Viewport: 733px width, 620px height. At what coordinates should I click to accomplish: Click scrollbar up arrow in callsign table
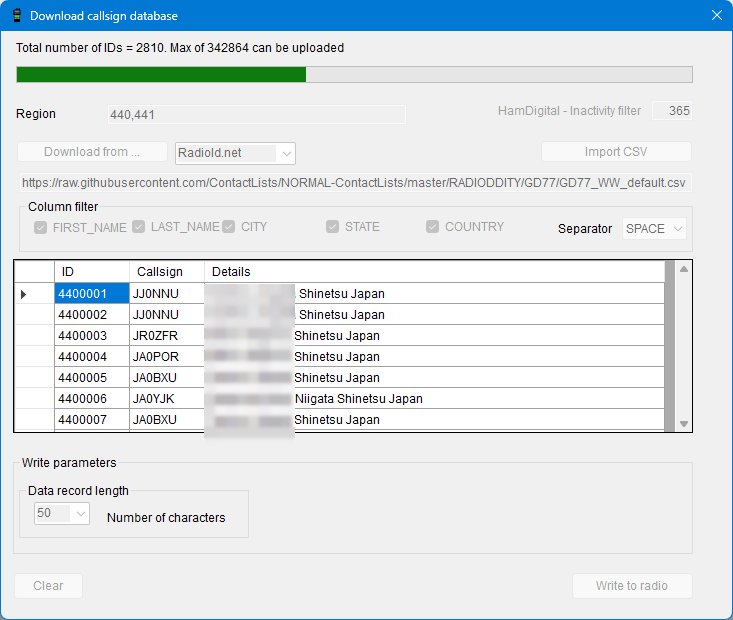tap(684, 269)
